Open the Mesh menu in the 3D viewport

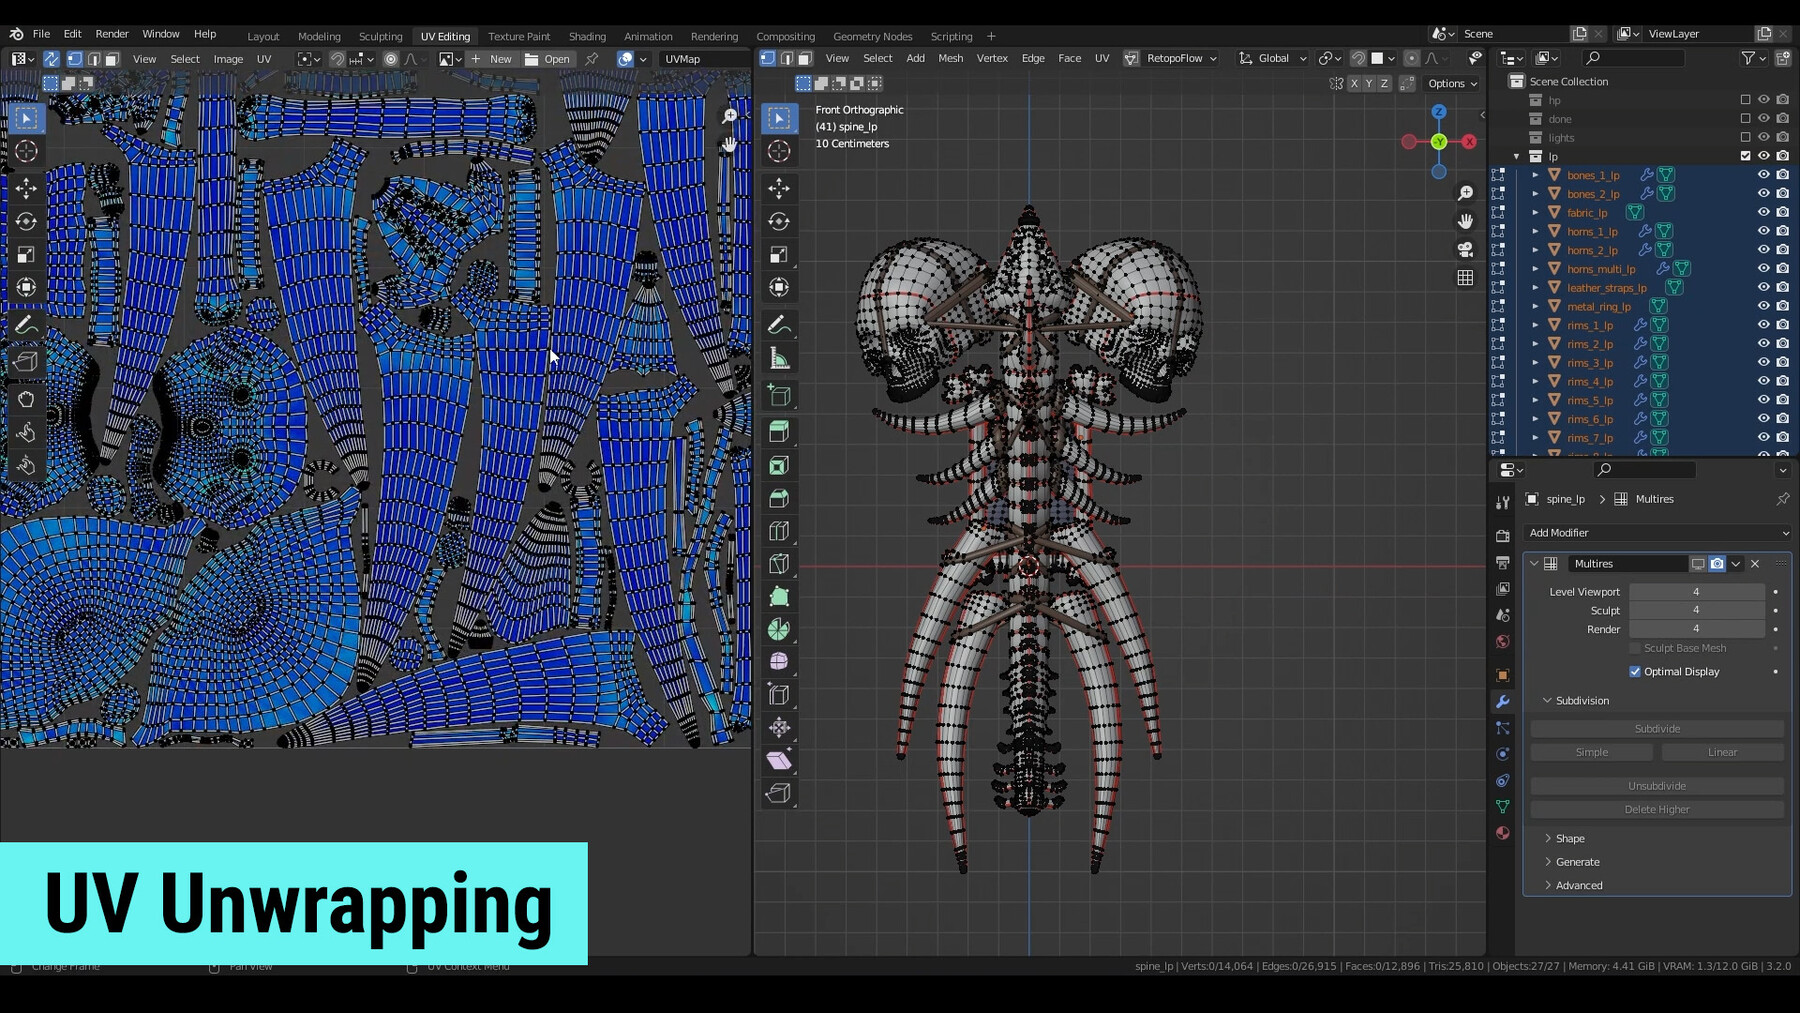[x=950, y=58]
